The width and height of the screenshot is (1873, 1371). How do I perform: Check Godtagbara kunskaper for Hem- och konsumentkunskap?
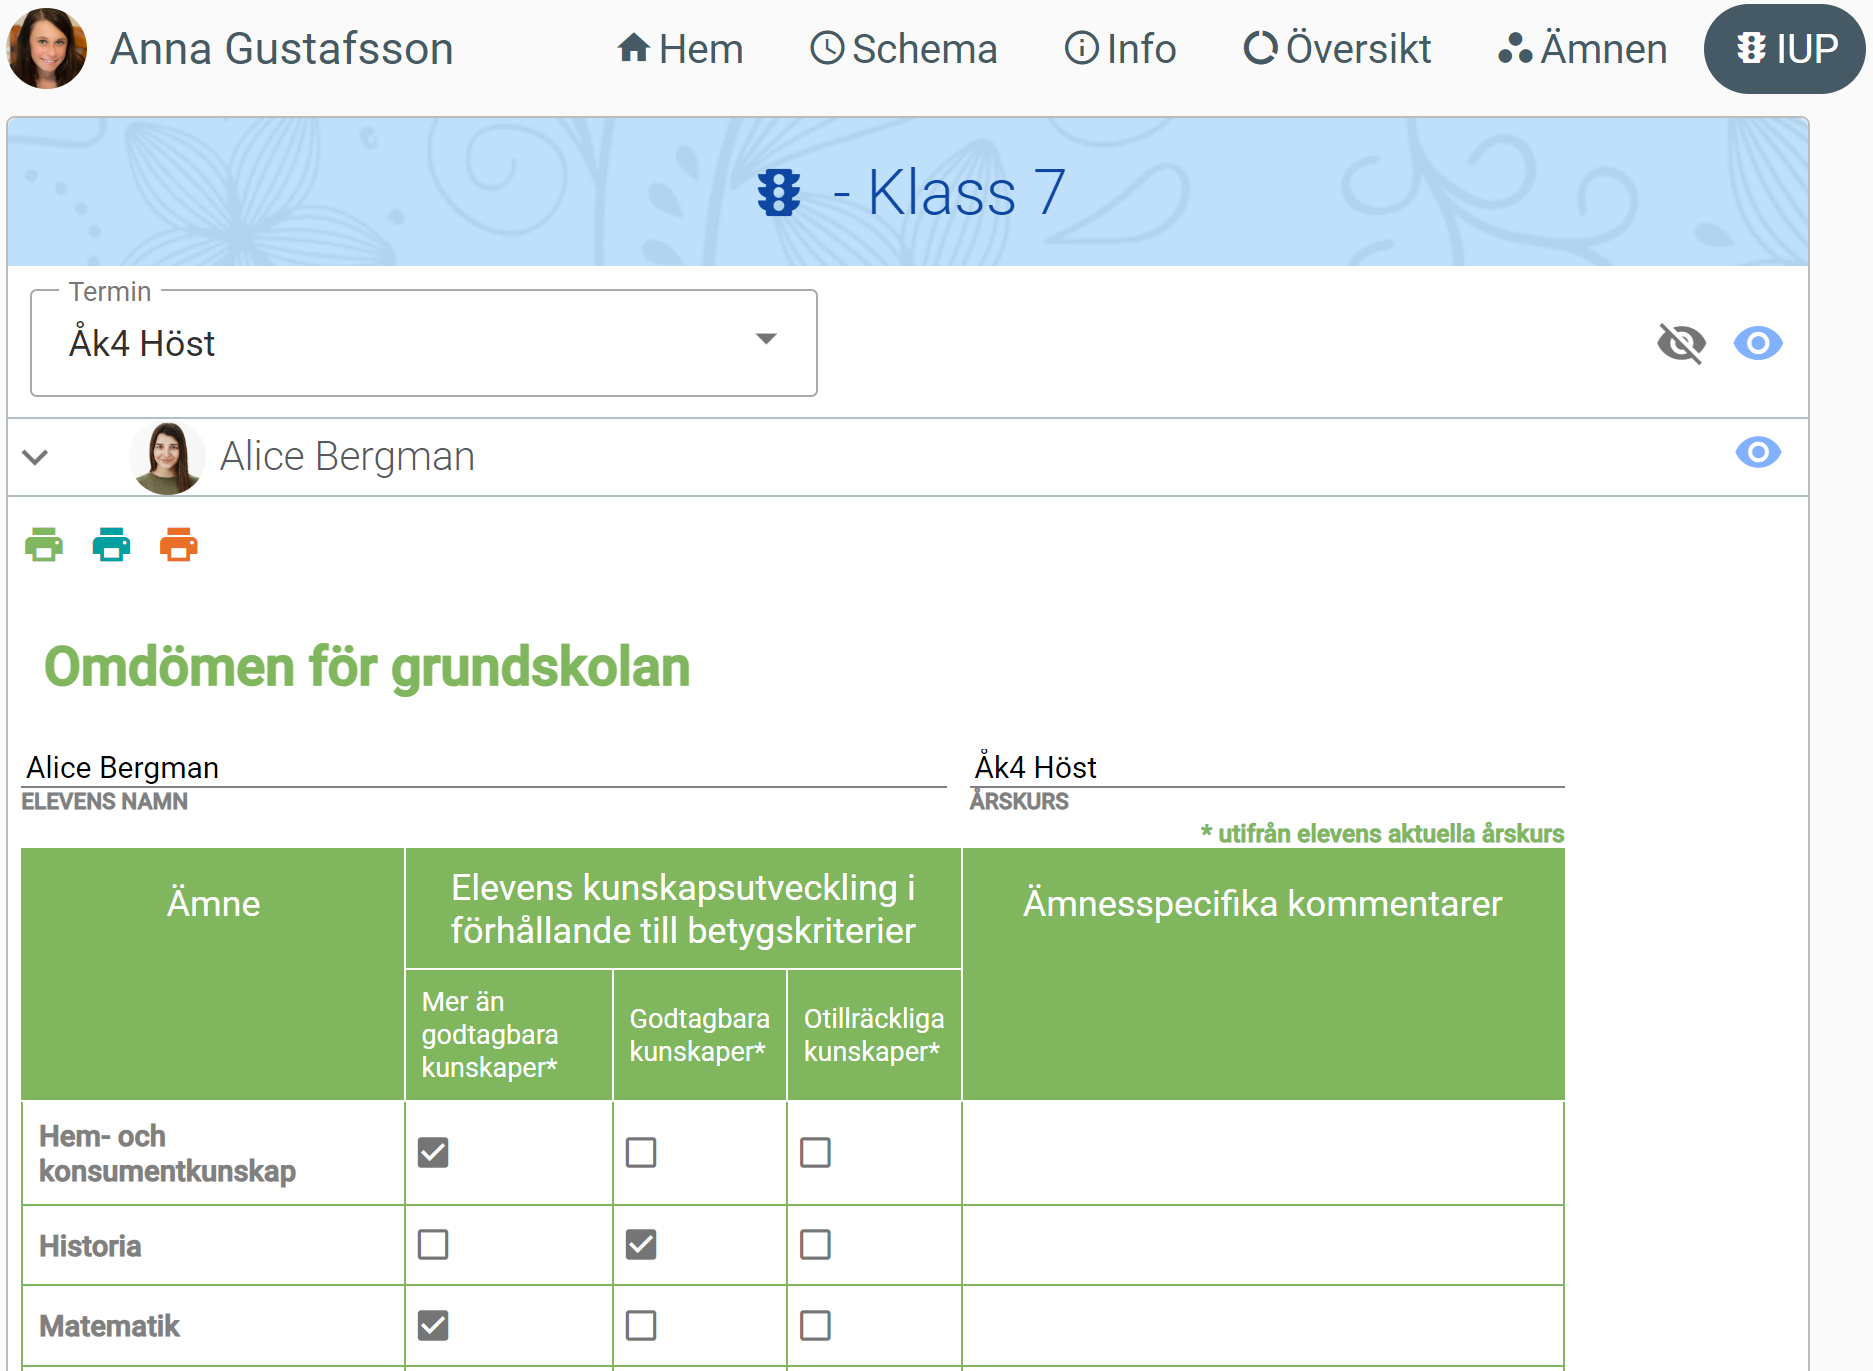[x=641, y=1152]
